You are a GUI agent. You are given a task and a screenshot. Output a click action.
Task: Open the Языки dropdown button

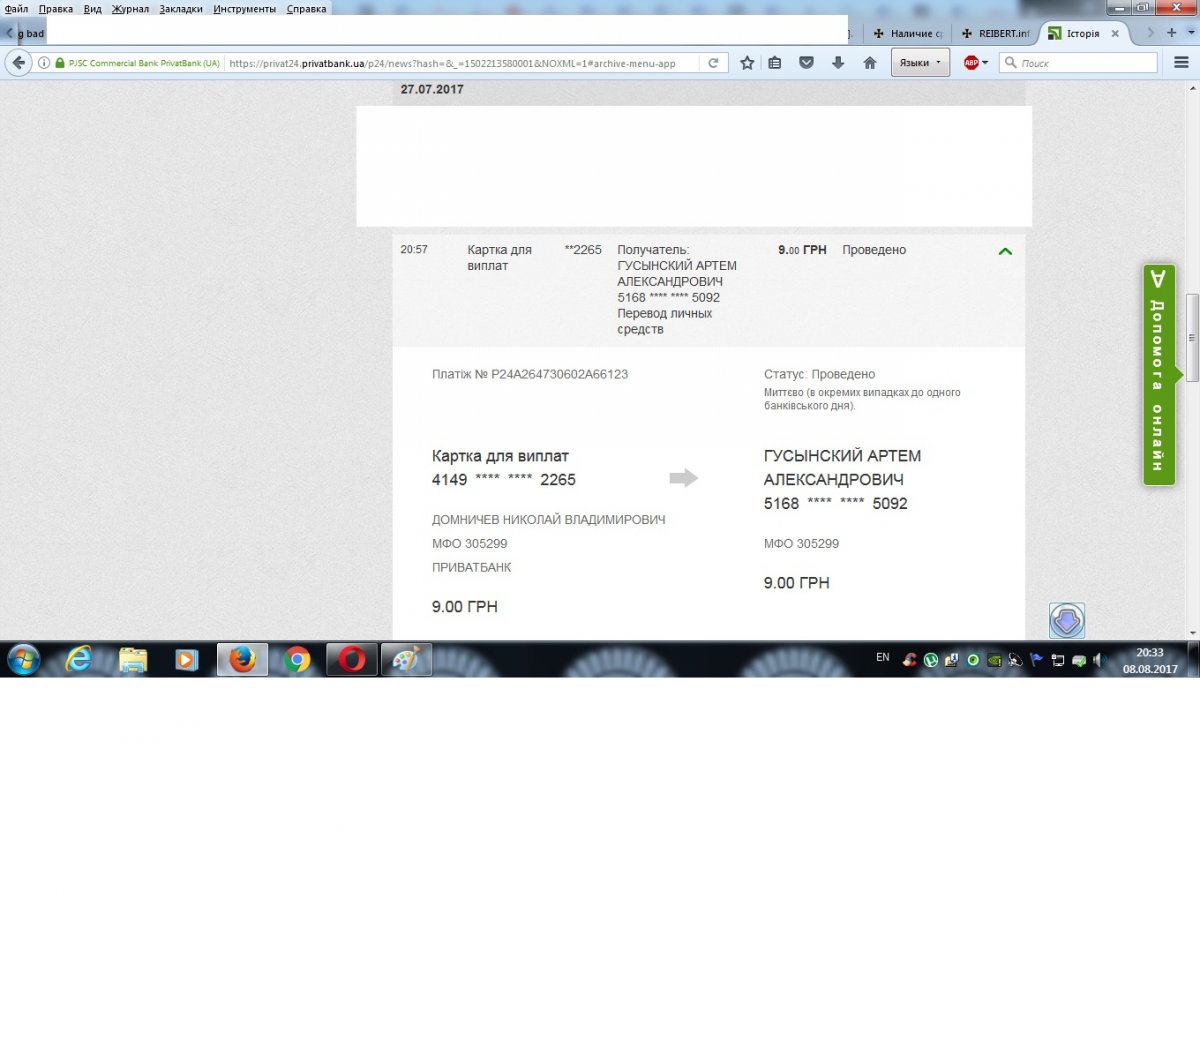click(920, 63)
